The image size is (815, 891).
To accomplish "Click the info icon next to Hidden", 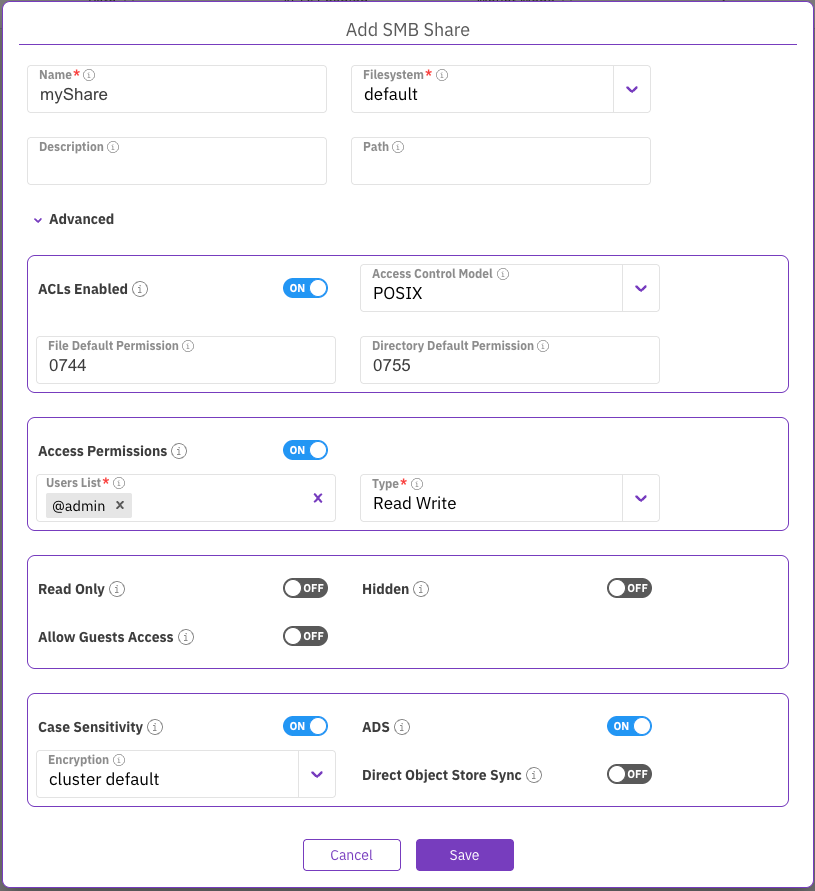I will coord(421,589).
